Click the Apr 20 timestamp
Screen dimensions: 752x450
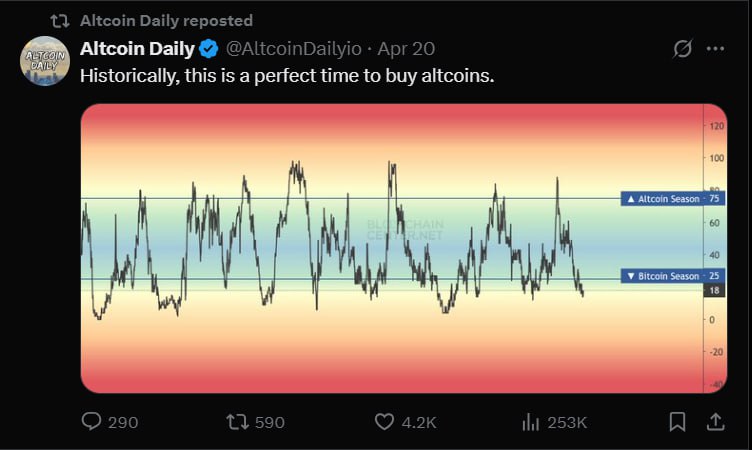coord(406,48)
